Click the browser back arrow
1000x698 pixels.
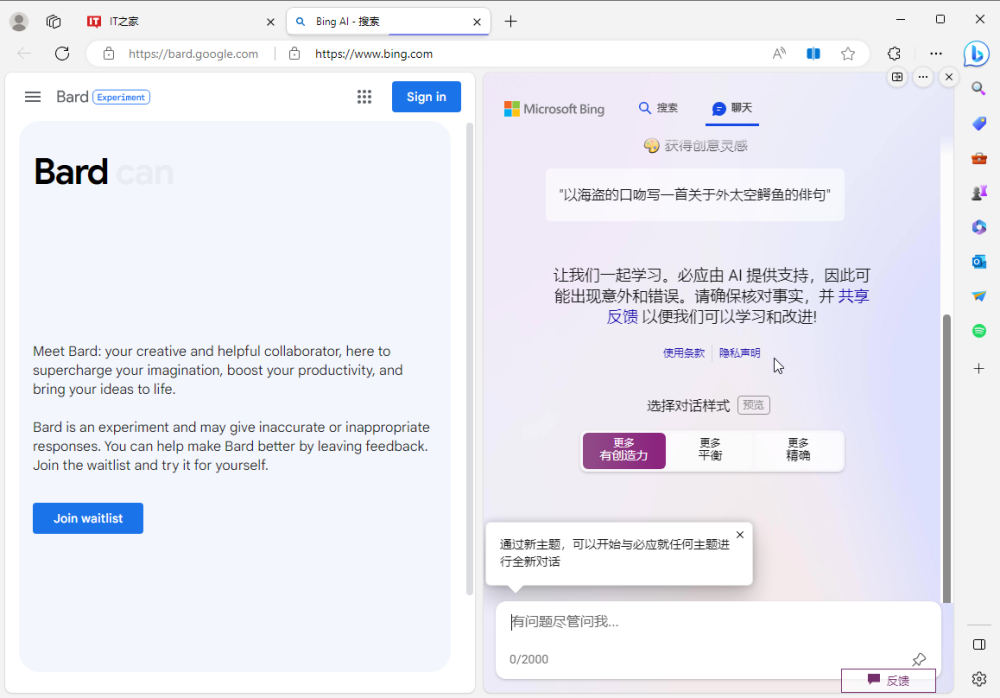tap(24, 54)
